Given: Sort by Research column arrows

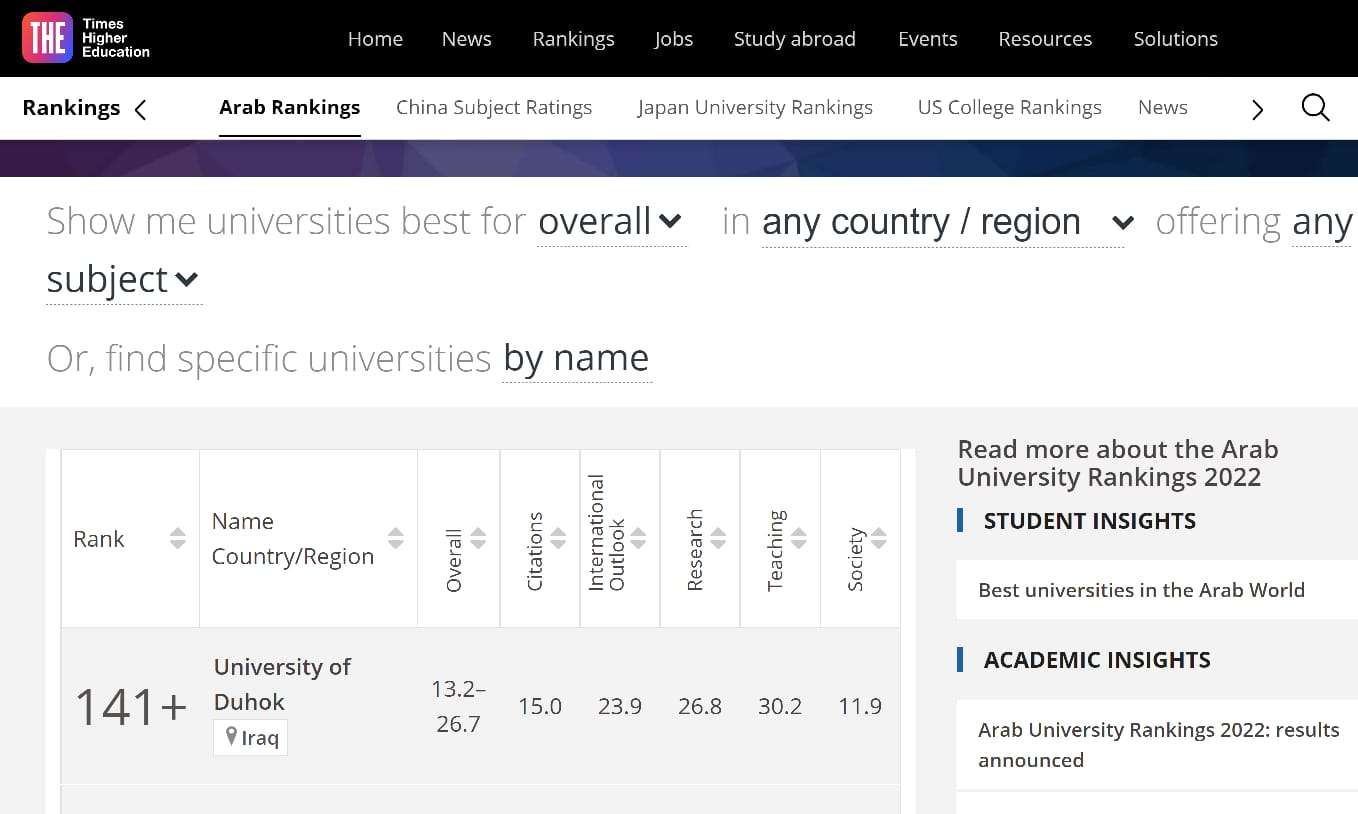Looking at the screenshot, I should click(718, 538).
